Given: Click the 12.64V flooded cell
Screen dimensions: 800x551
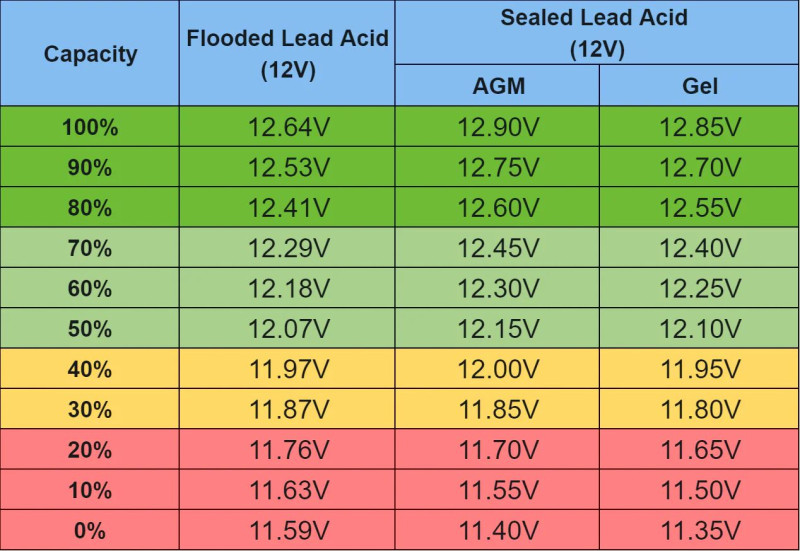Looking at the screenshot, I should coord(288,127).
